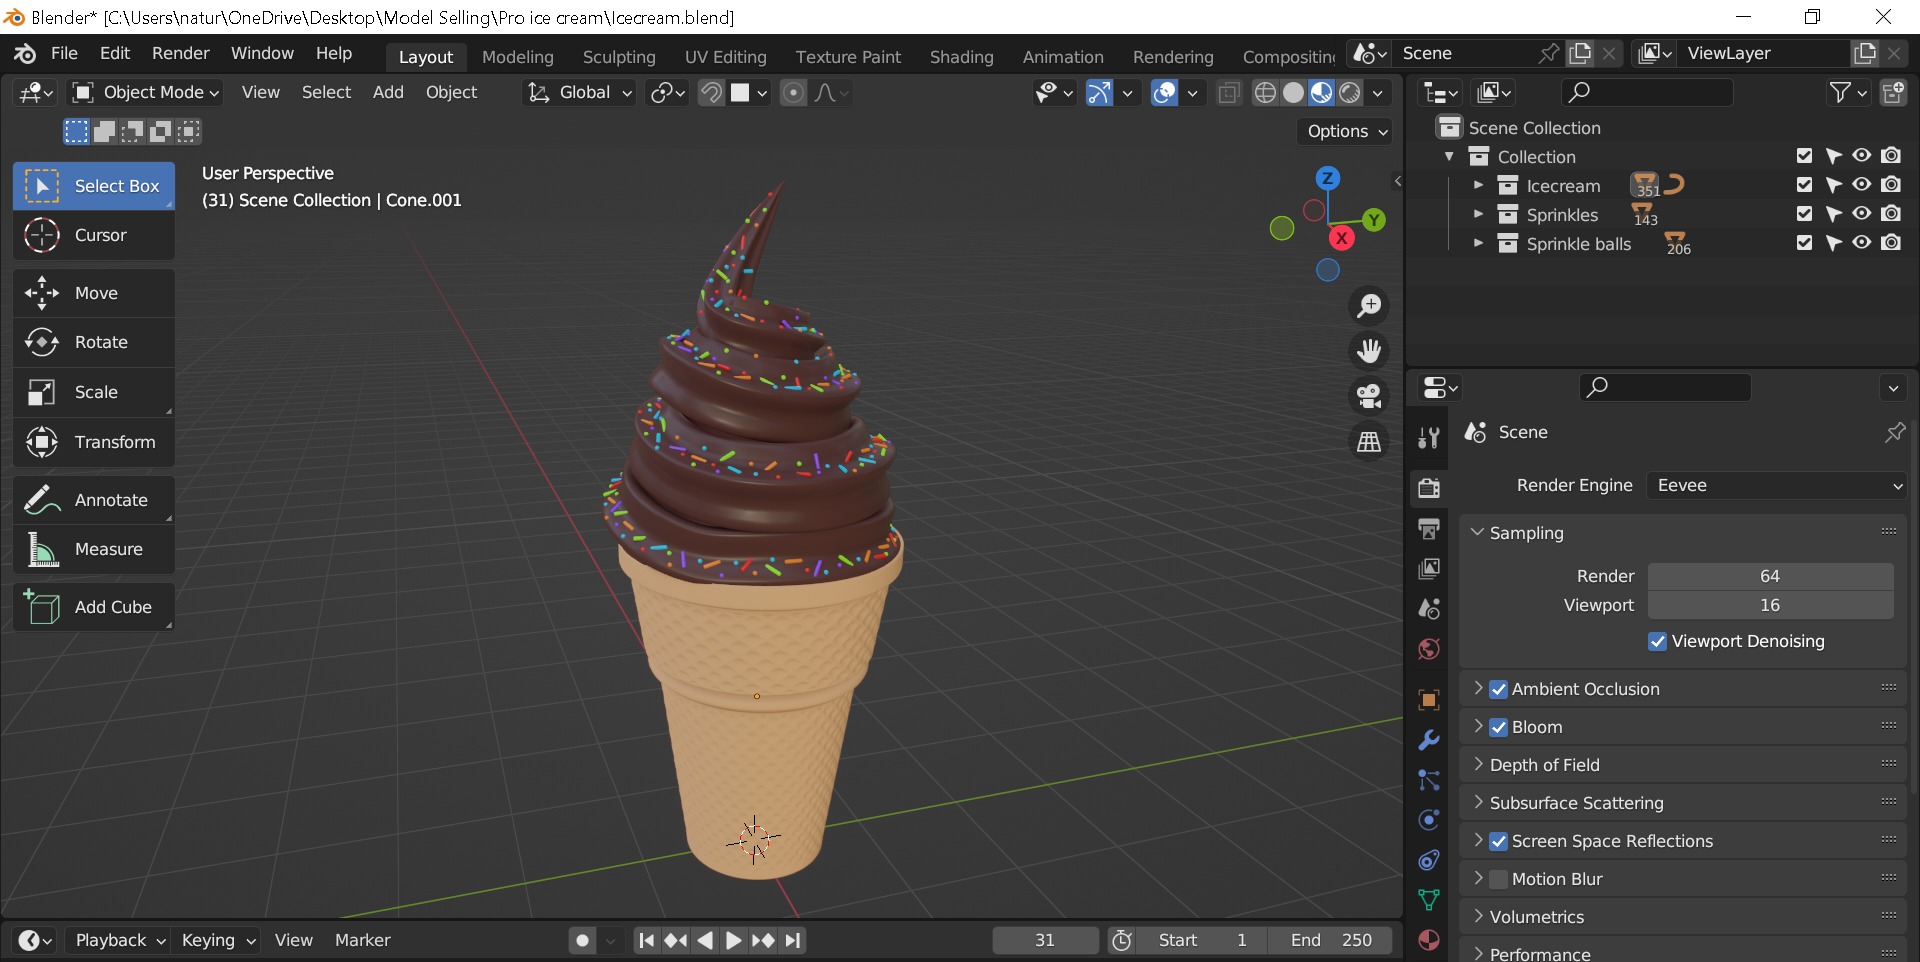
Task: Click the pan view hand icon
Action: (1369, 351)
